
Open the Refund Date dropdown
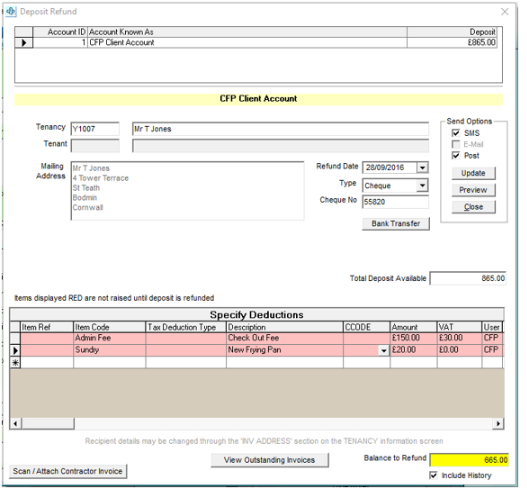422,167
